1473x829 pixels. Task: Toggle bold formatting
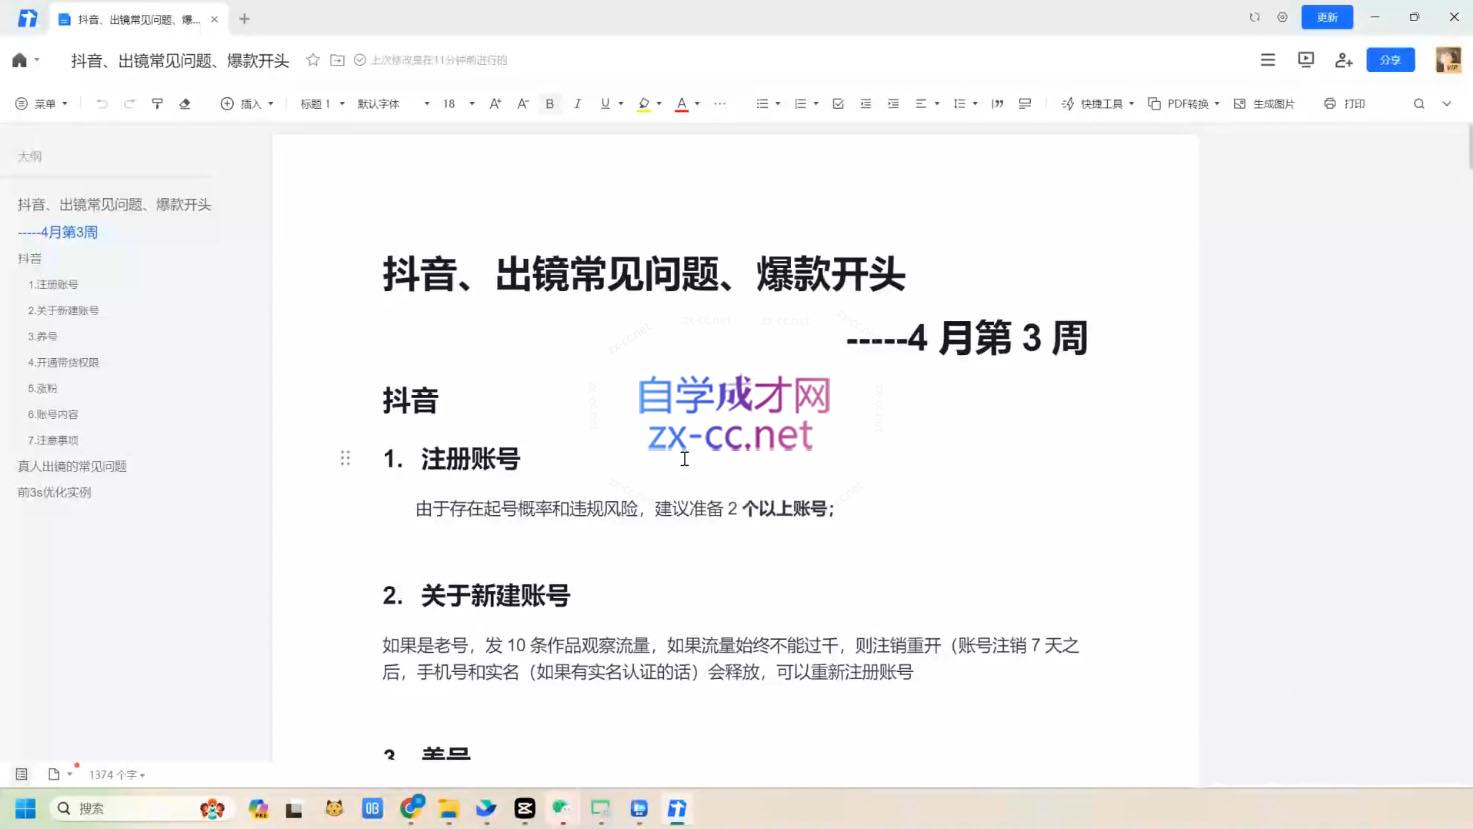click(549, 104)
